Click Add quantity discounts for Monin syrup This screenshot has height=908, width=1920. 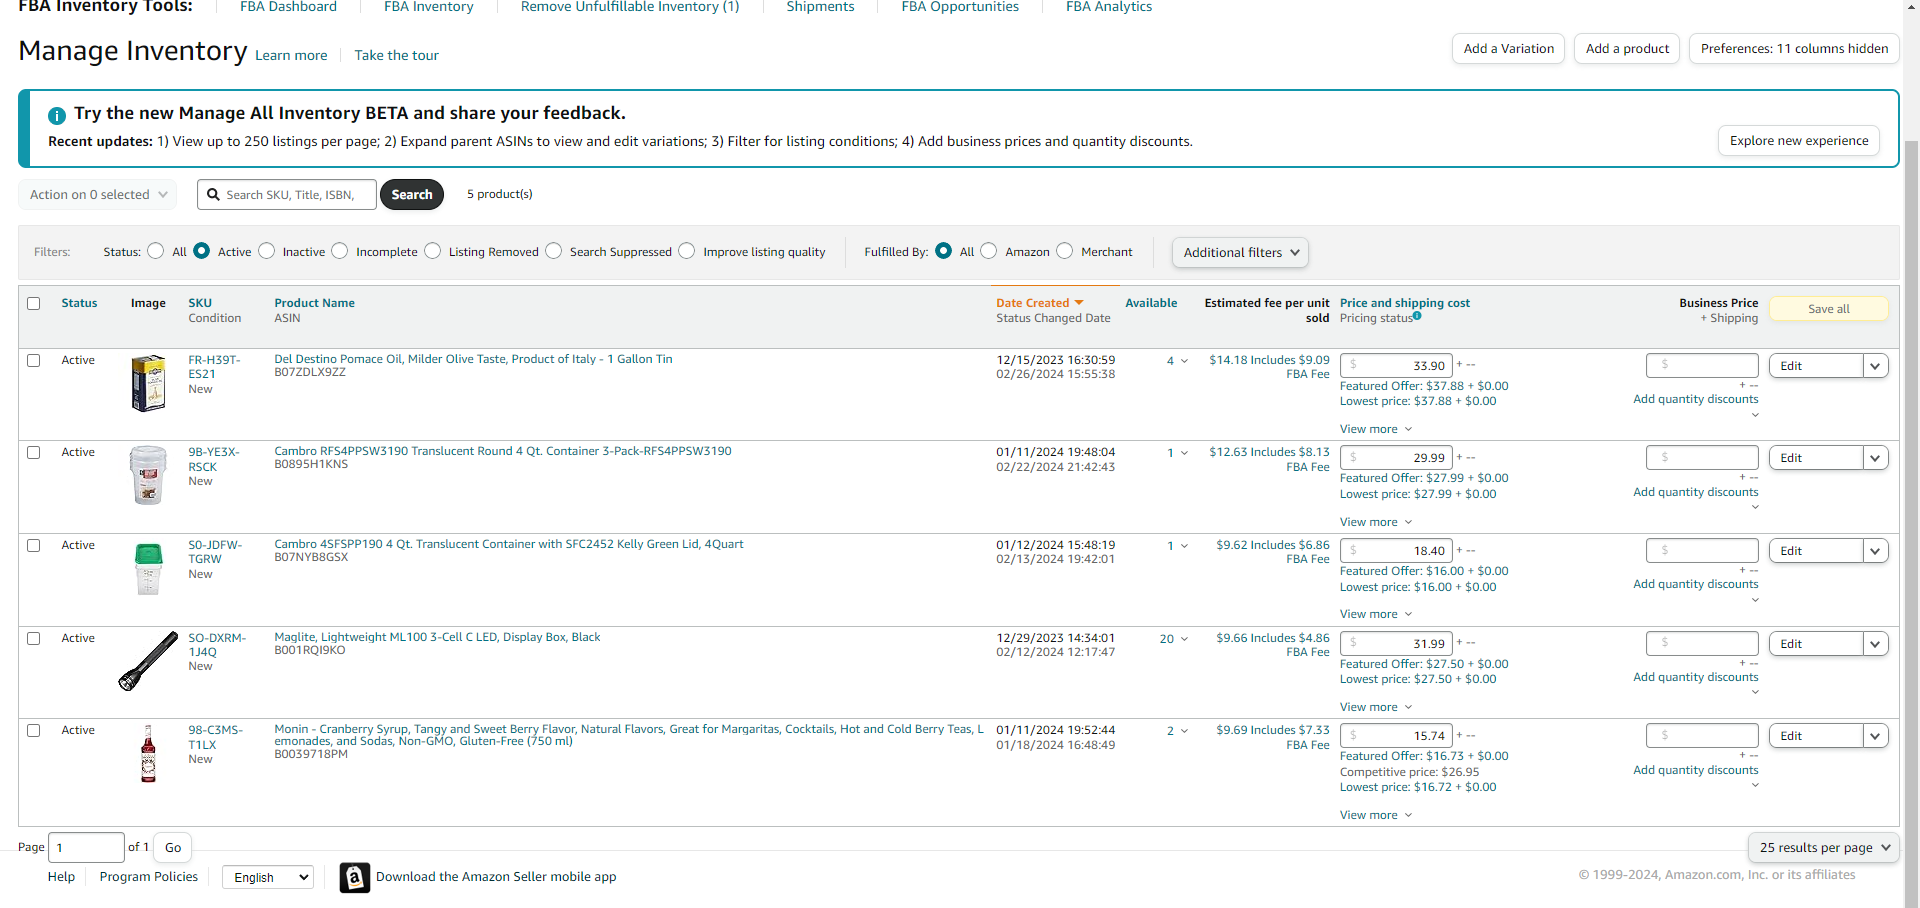pos(1695,770)
